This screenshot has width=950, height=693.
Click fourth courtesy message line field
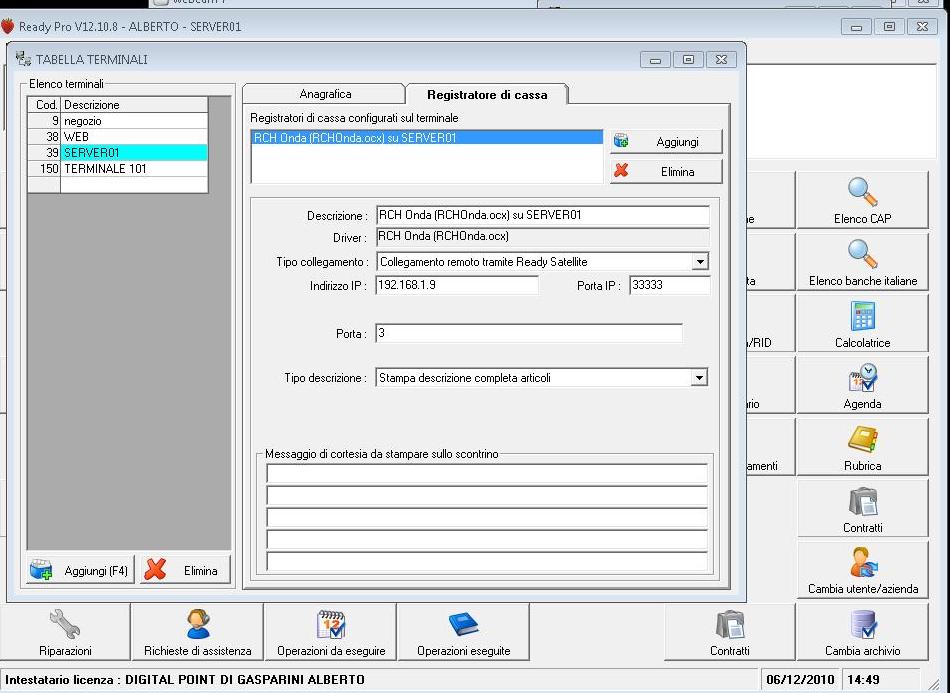(487, 539)
